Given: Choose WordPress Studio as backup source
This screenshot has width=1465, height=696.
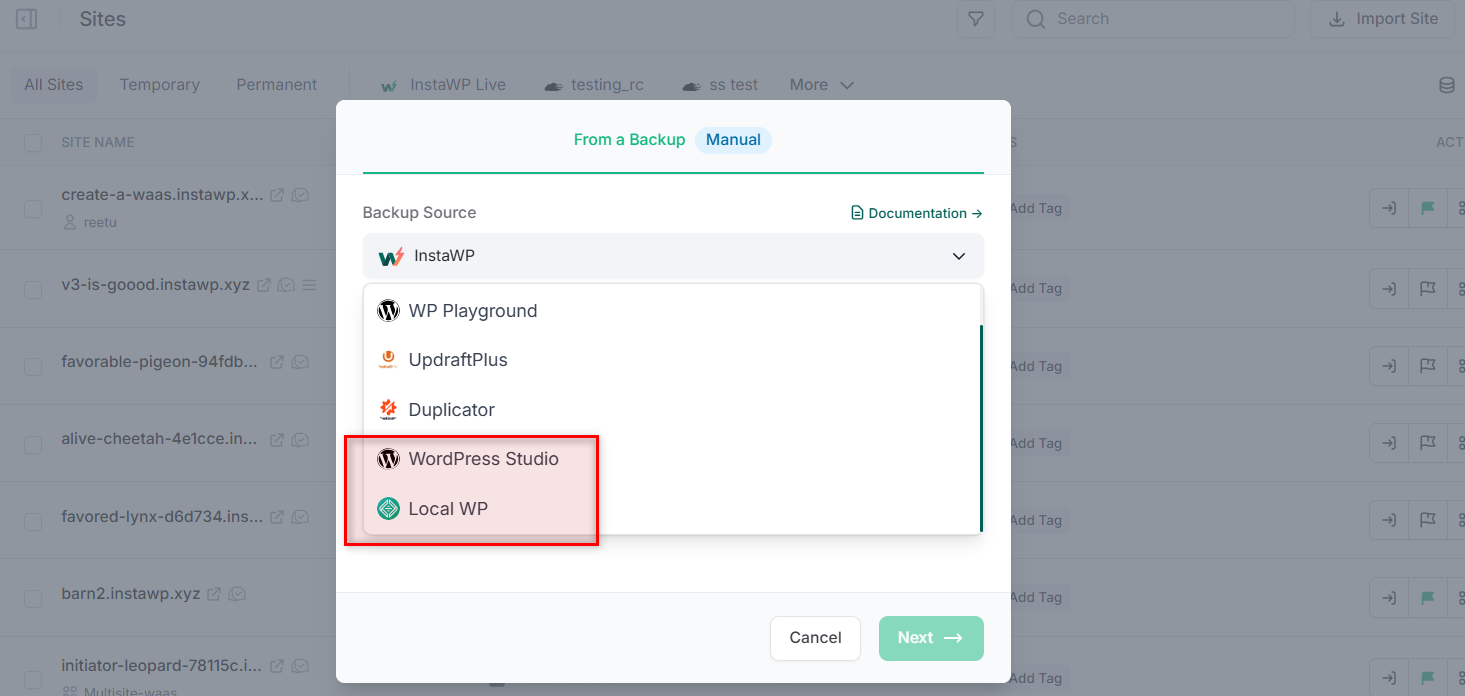Looking at the screenshot, I should point(673,459).
